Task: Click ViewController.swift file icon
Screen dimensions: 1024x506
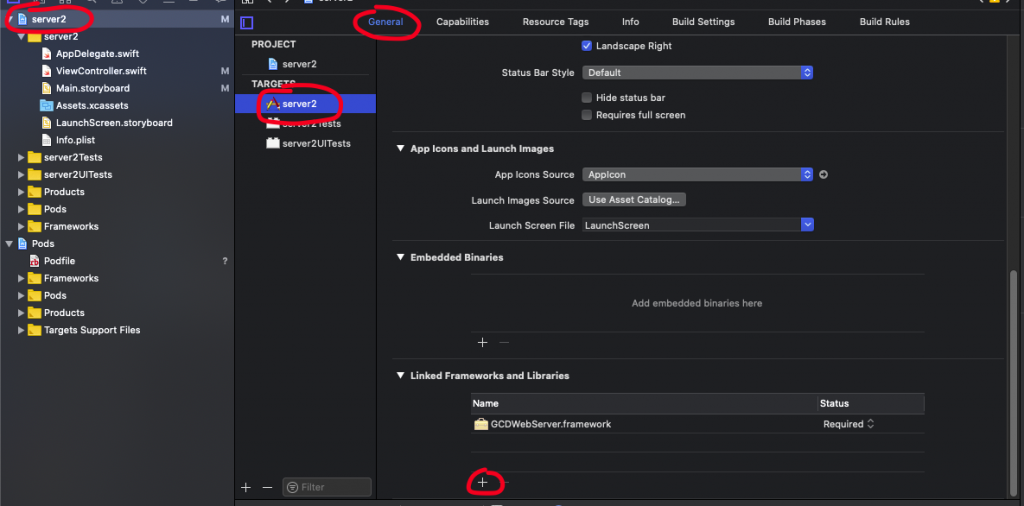Action: [x=46, y=71]
